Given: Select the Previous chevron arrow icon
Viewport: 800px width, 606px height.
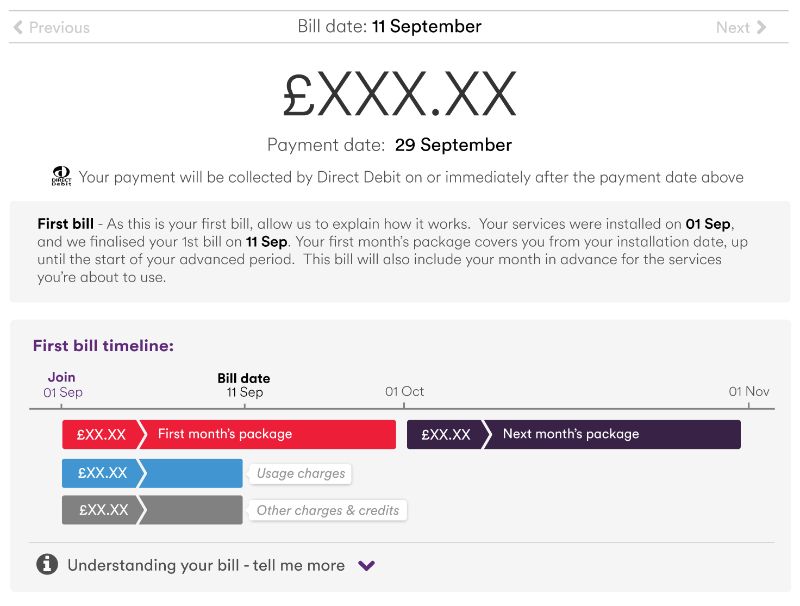Looking at the screenshot, I should [x=17, y=27].
